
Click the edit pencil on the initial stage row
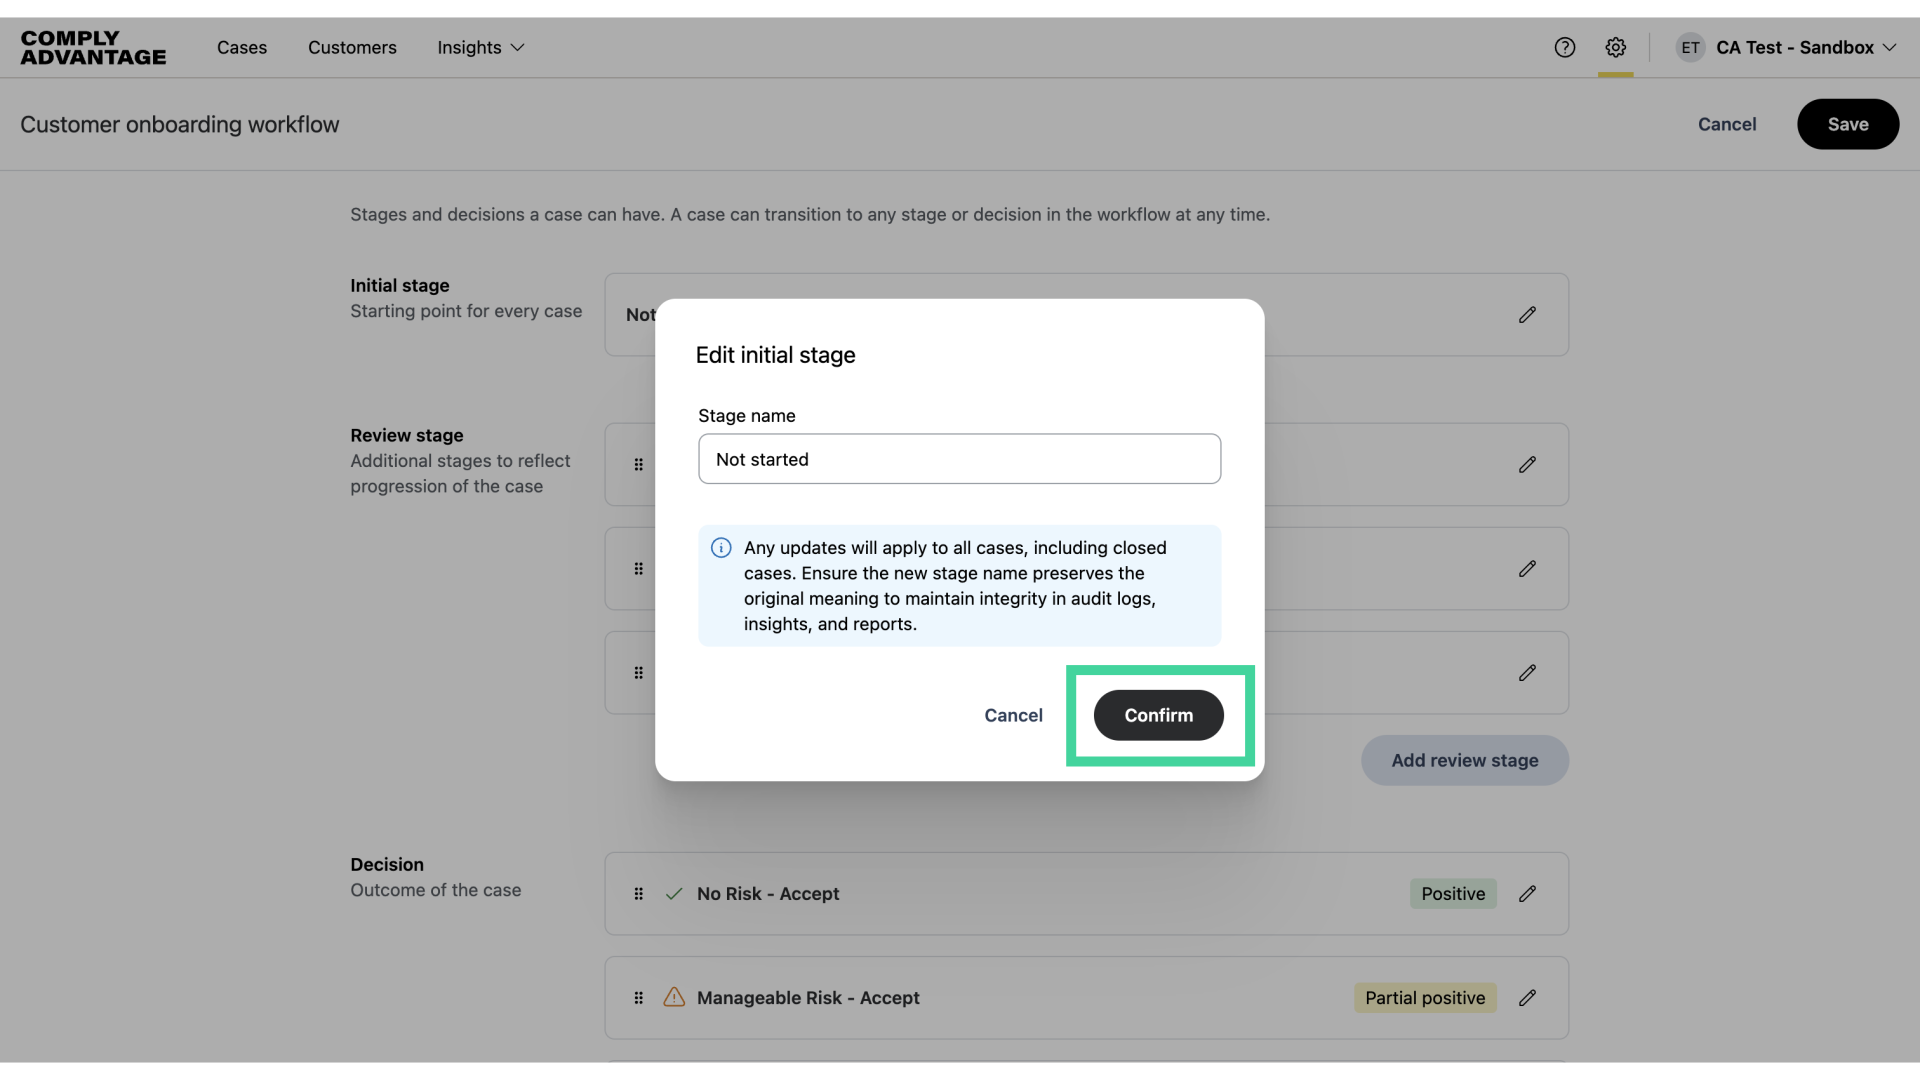(x=1527, y=314)
